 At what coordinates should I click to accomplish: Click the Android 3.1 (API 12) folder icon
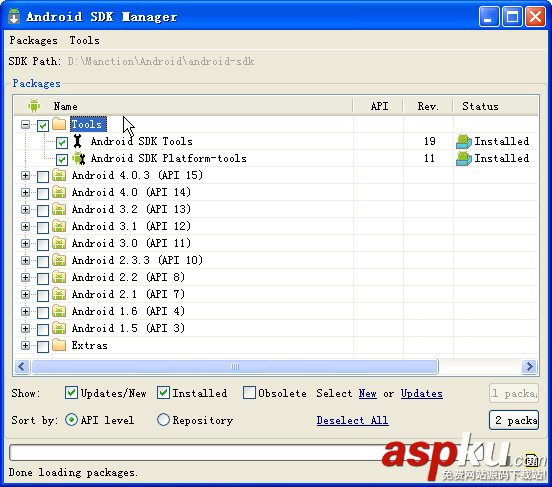click(x=59, y=226)
